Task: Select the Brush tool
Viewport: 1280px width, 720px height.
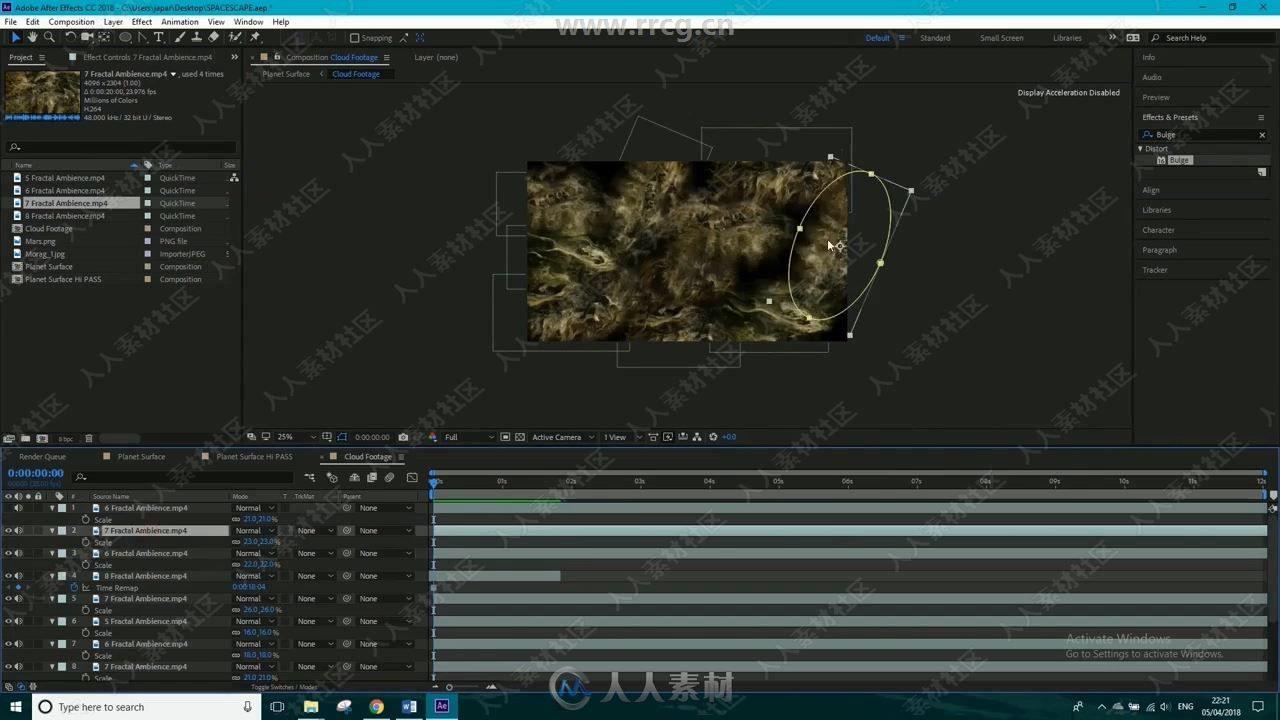Action: (180, 37)
